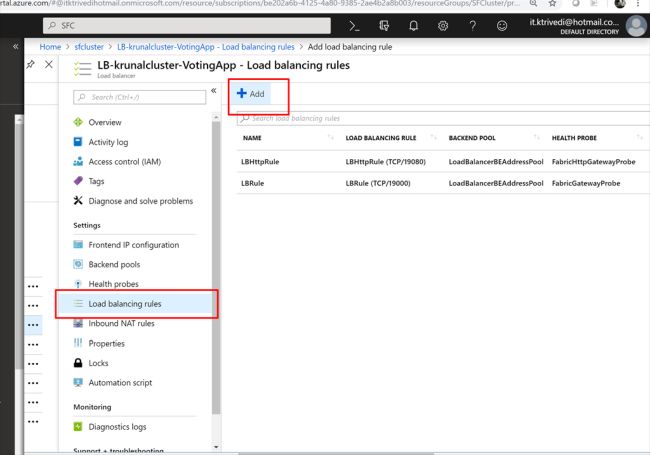Go to Home breadcrumb link
Image resolution: width=650 pixels, height=455 pixels.
pyautogui.click(x=50, y=47)
